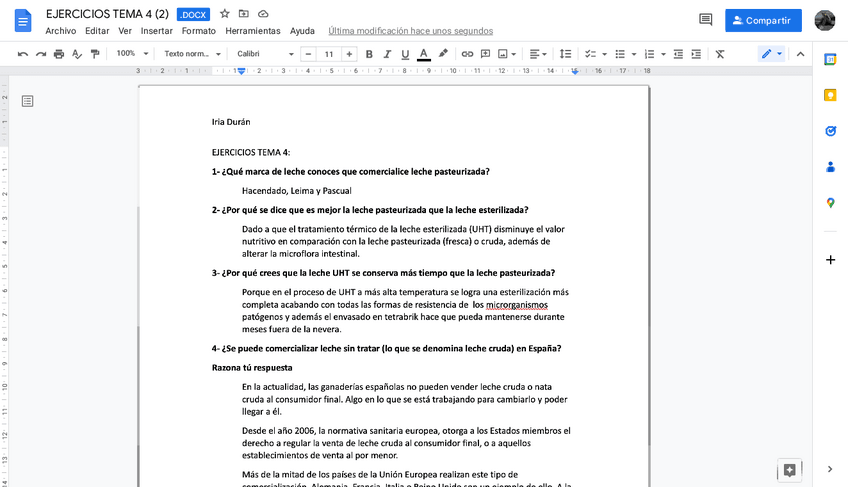This screenshot has height=487, width=848.
Task: Clear formatting from selected text
Action: [720, 54]
